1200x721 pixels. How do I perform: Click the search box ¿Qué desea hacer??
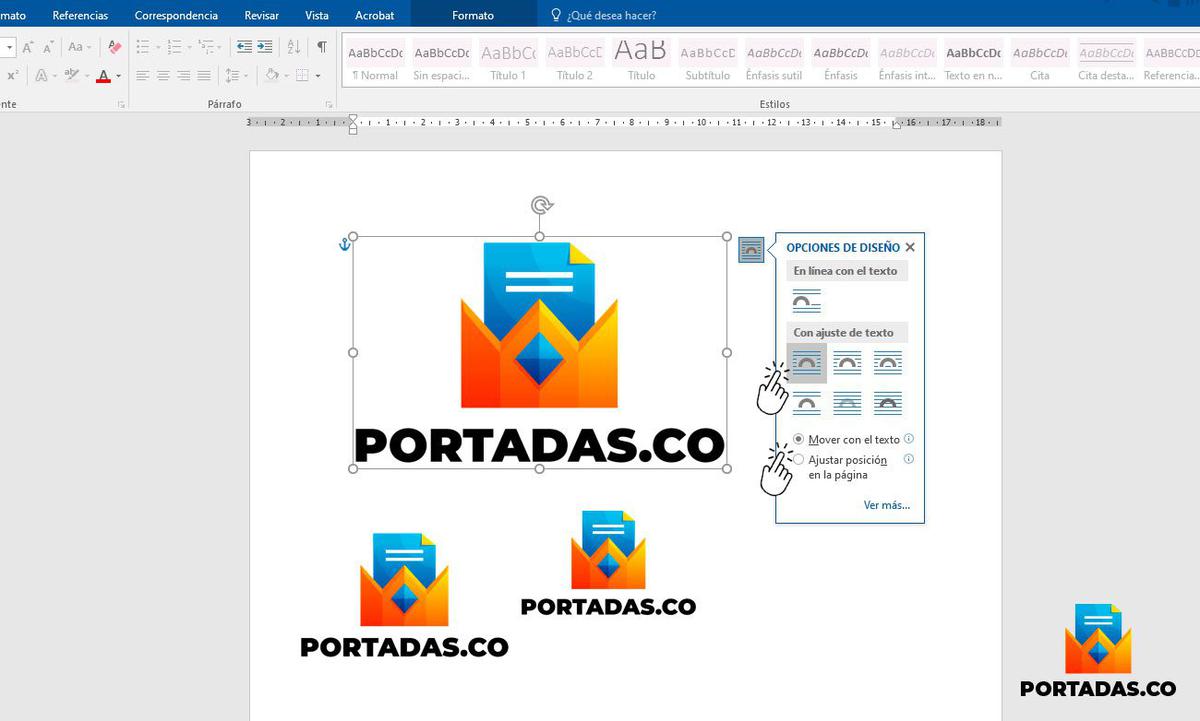point(604,14)
